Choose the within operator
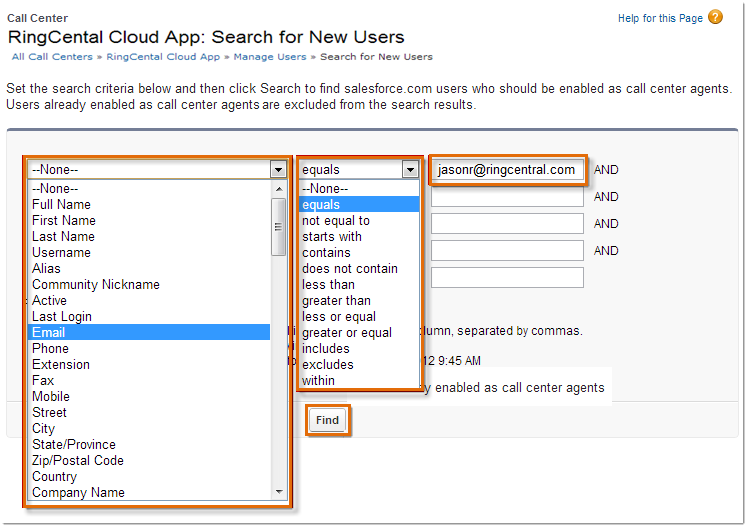 [359, 381]
